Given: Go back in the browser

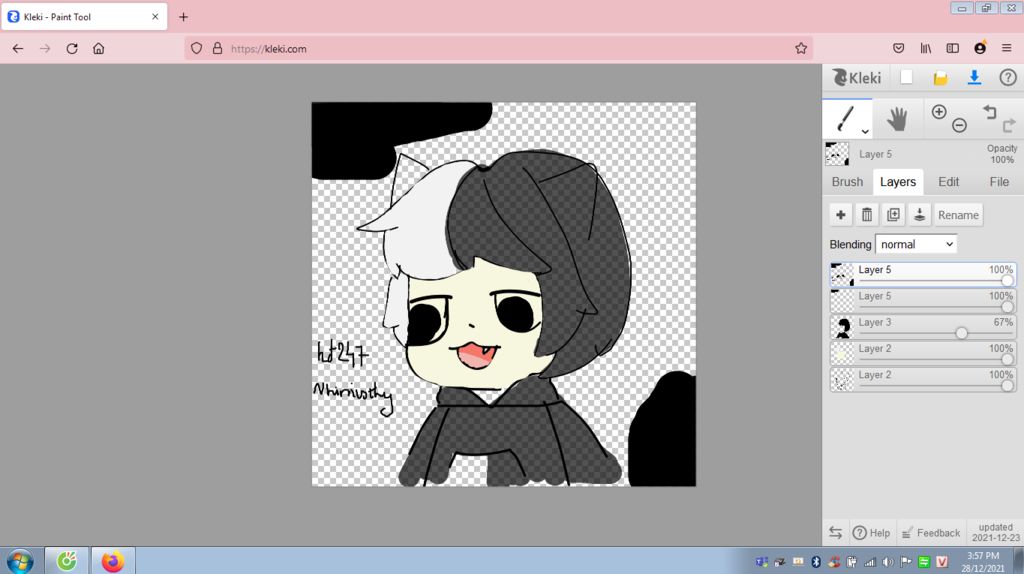Looking at the screenshot, I should pos(18,48).
